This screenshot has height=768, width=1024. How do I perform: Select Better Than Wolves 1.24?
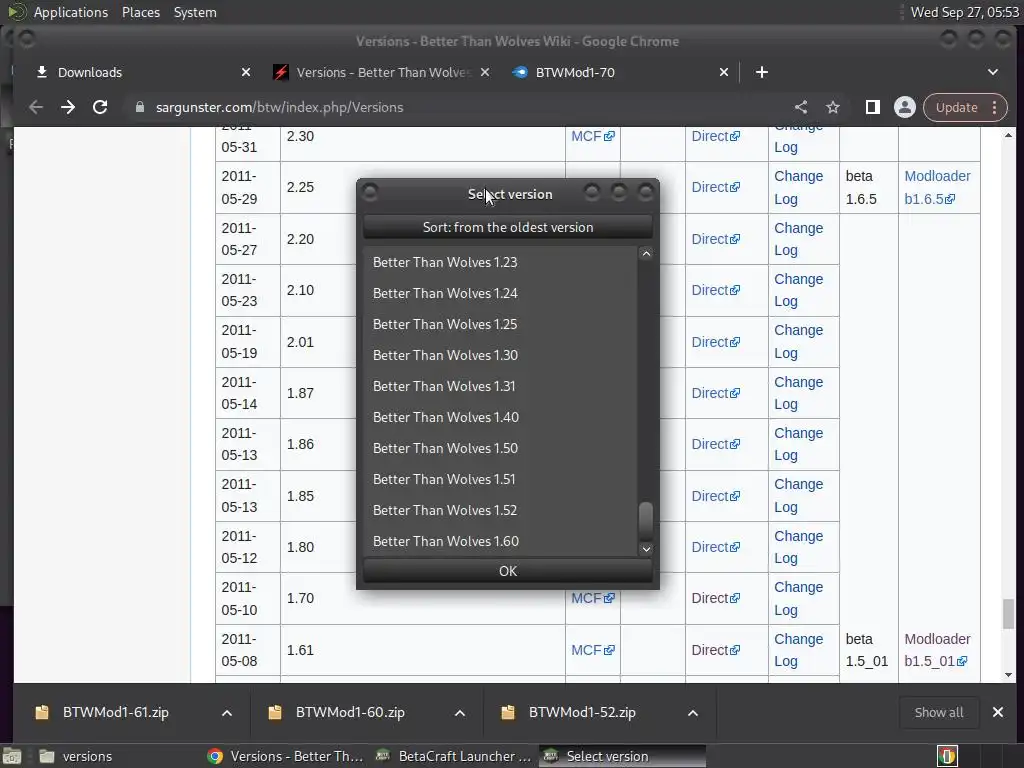(500, 293)
